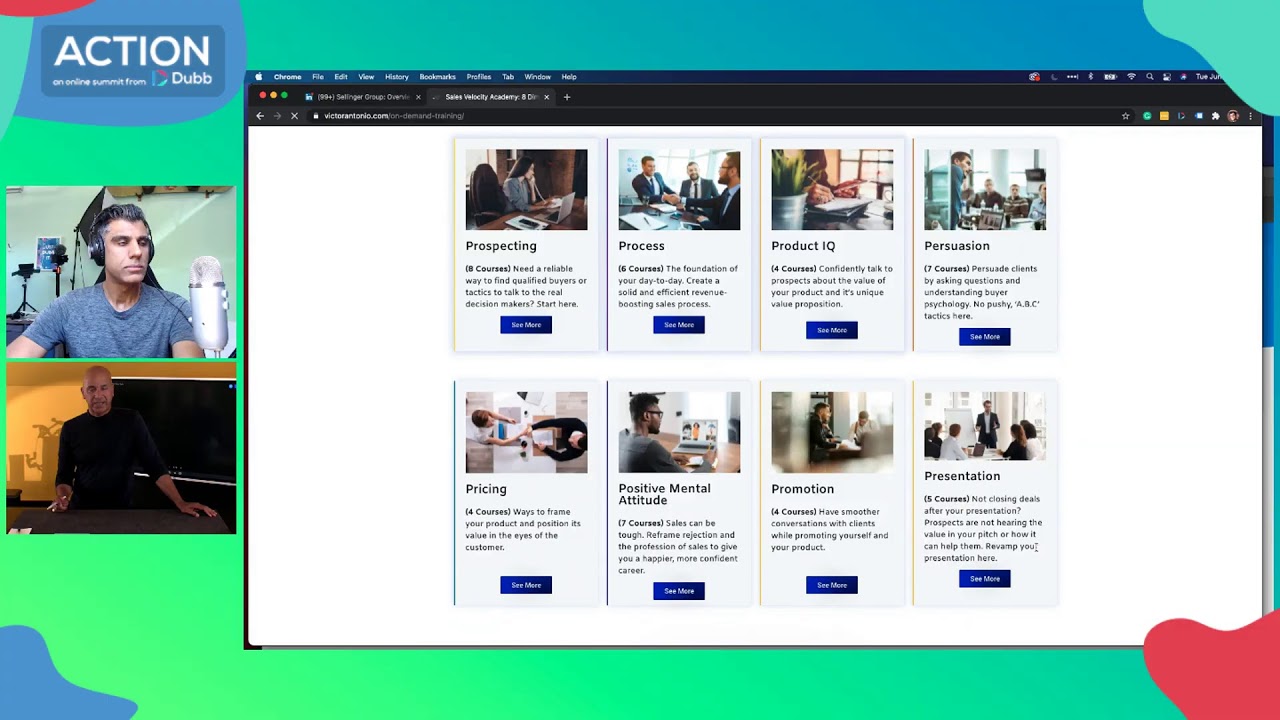Open the Product IQ card image
This screenshot has width=1280, height=720.
click(832, 190)
